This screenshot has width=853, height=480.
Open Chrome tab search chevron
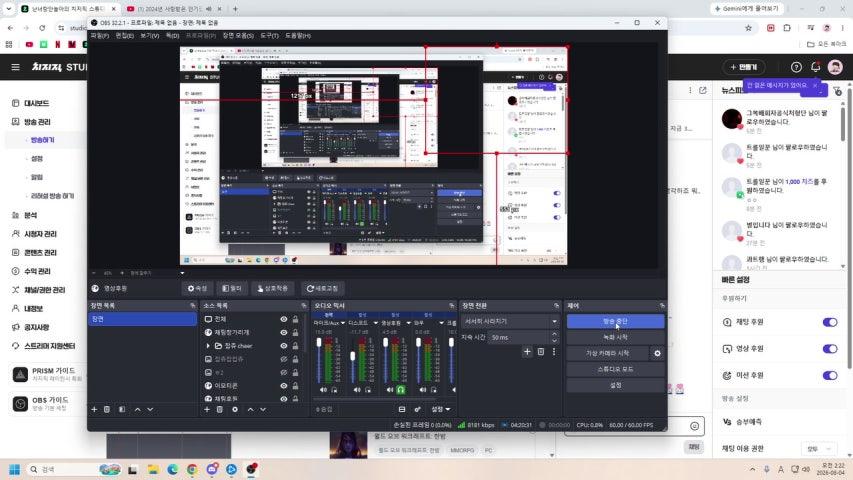click(9, 9)
